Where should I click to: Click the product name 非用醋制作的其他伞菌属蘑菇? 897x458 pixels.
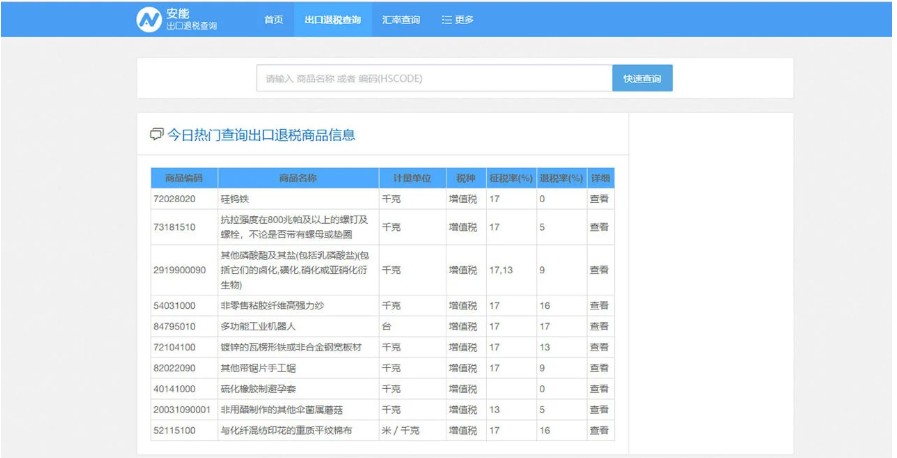(282, 410)
